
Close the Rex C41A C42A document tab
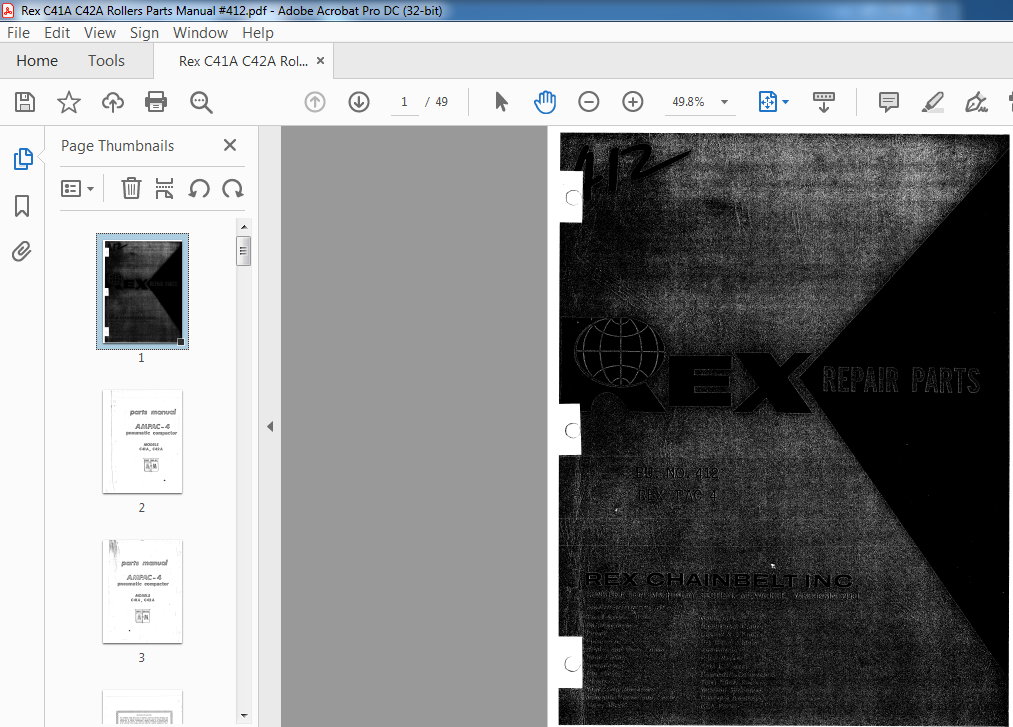(320, 61)
